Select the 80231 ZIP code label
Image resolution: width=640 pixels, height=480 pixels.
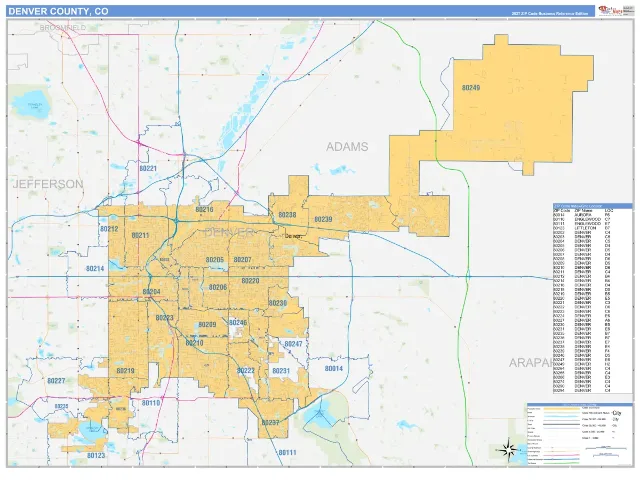pos(281,371)
